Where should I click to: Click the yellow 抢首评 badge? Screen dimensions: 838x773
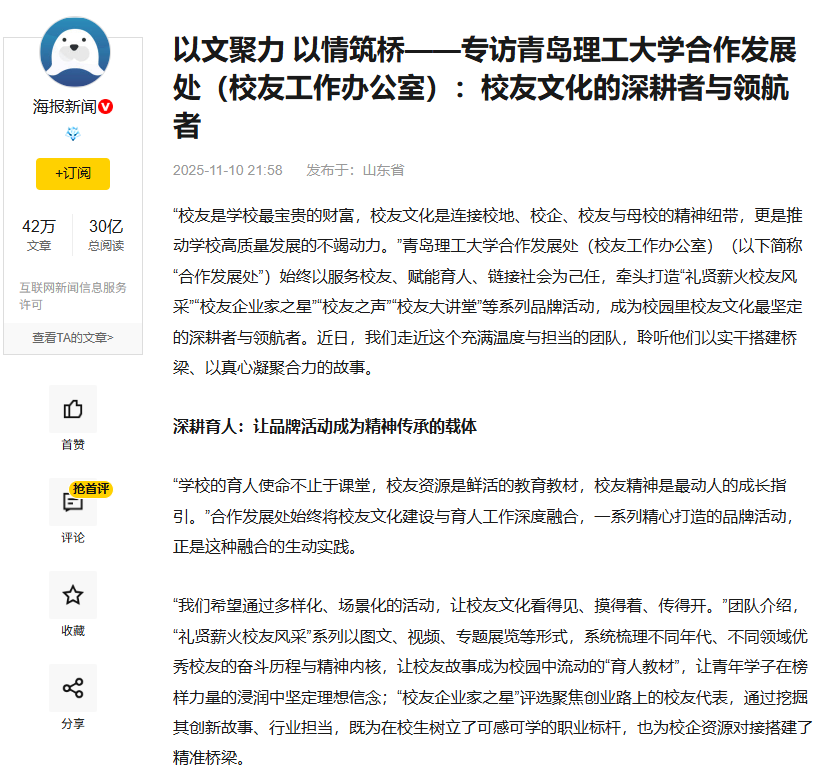pos(91,489)
